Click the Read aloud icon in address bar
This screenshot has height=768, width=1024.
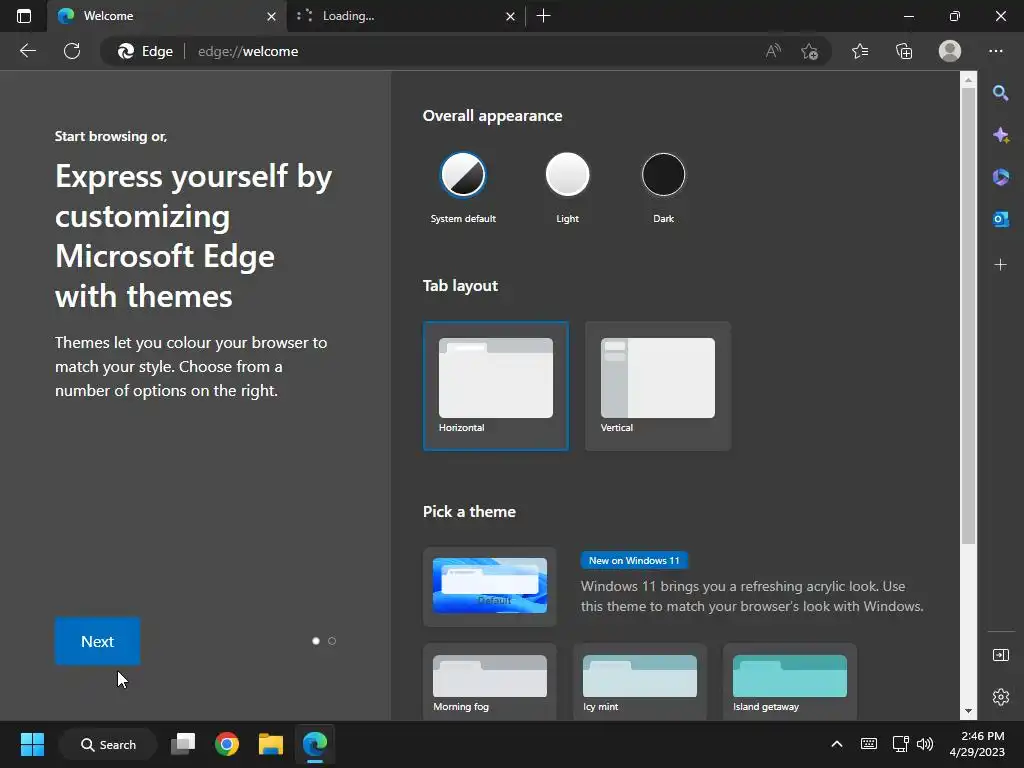[x=773, y=51]
